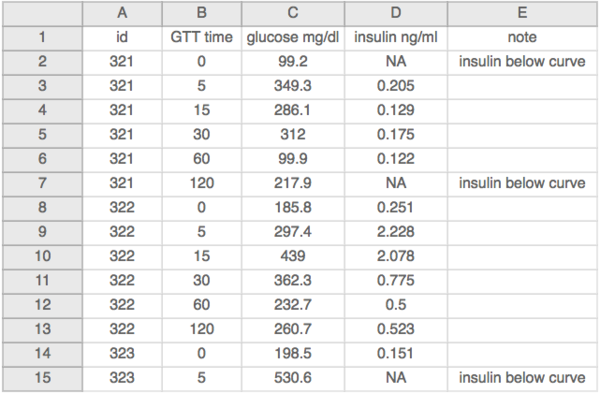Select the empty note cell in row 10

click(x=522, y=256)
